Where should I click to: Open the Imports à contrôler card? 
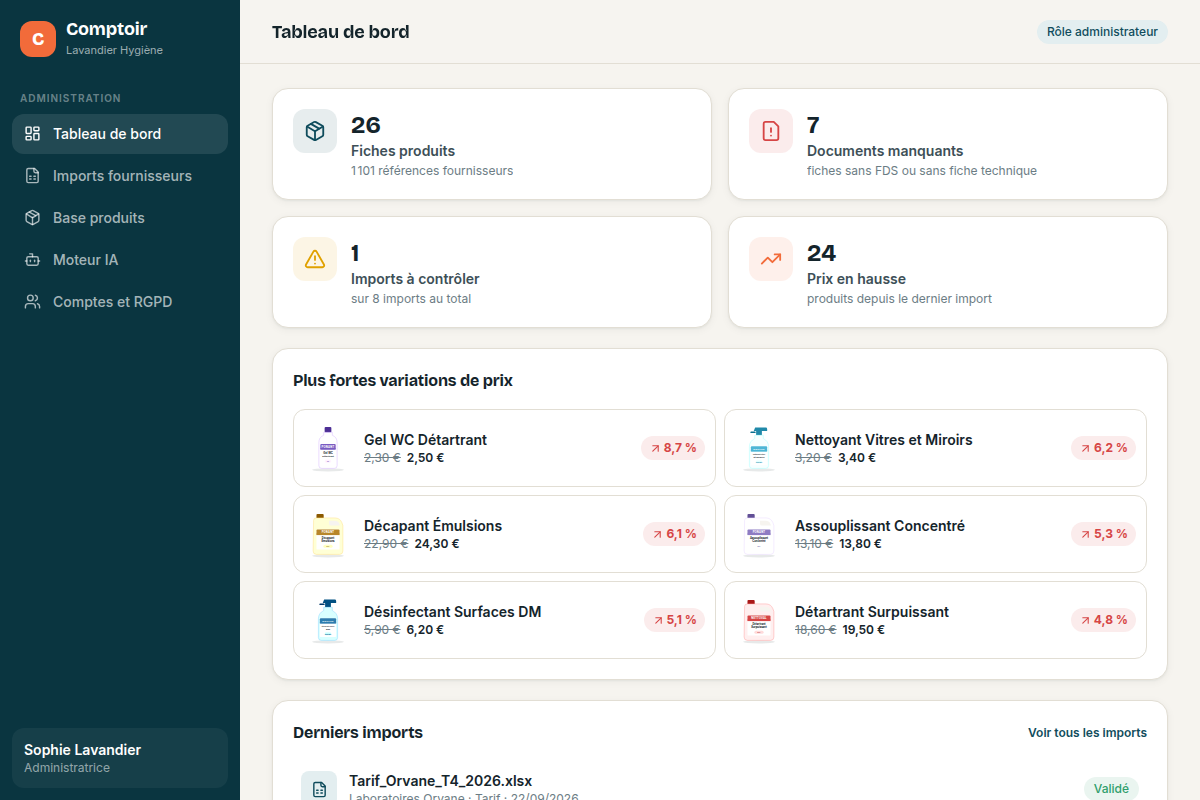click(x=492, y=272)
